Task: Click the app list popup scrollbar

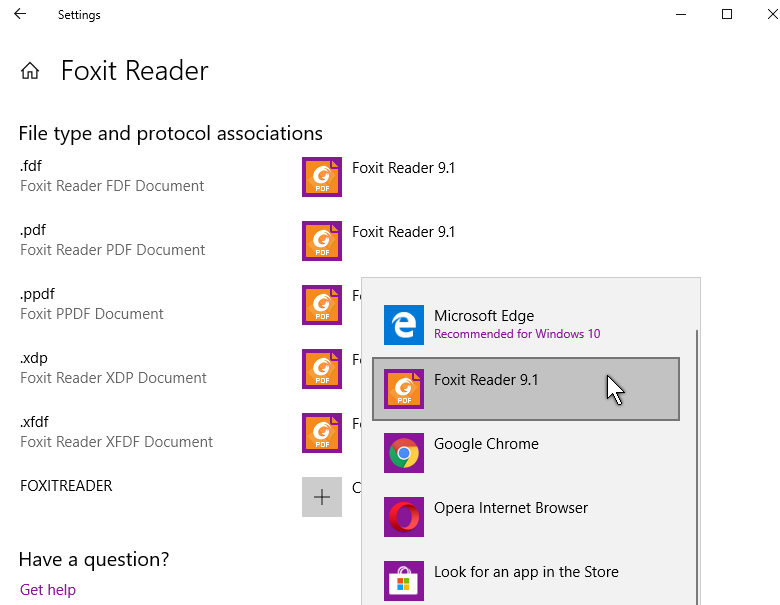Action: pos(697,467)
